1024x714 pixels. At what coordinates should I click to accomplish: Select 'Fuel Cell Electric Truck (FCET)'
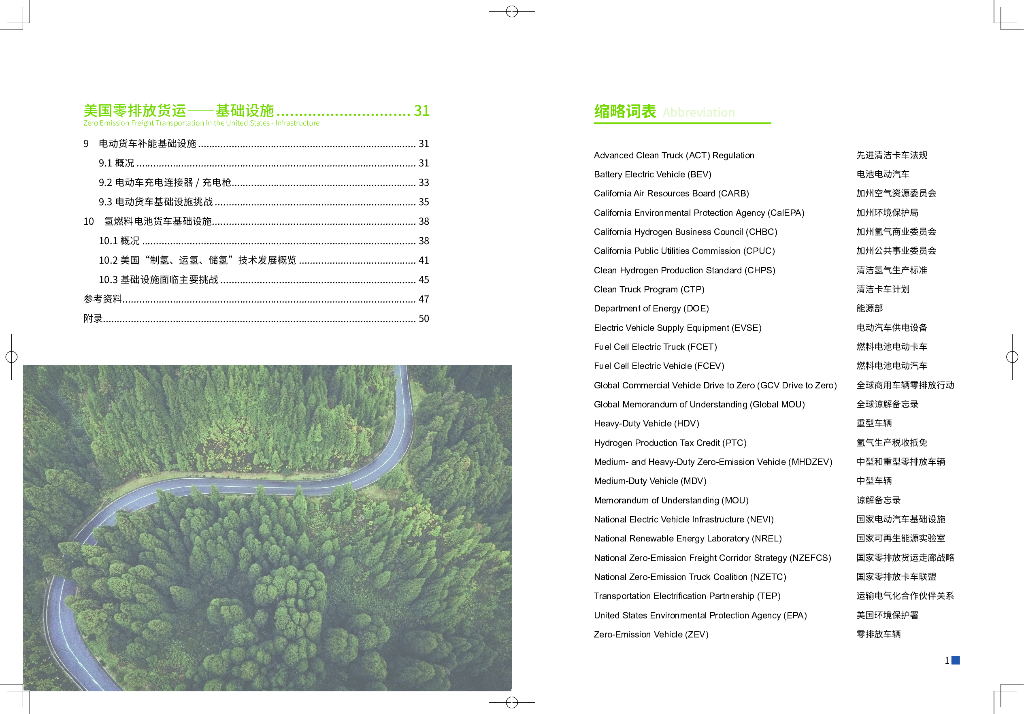pyautogui.click(x=655, y=347)
